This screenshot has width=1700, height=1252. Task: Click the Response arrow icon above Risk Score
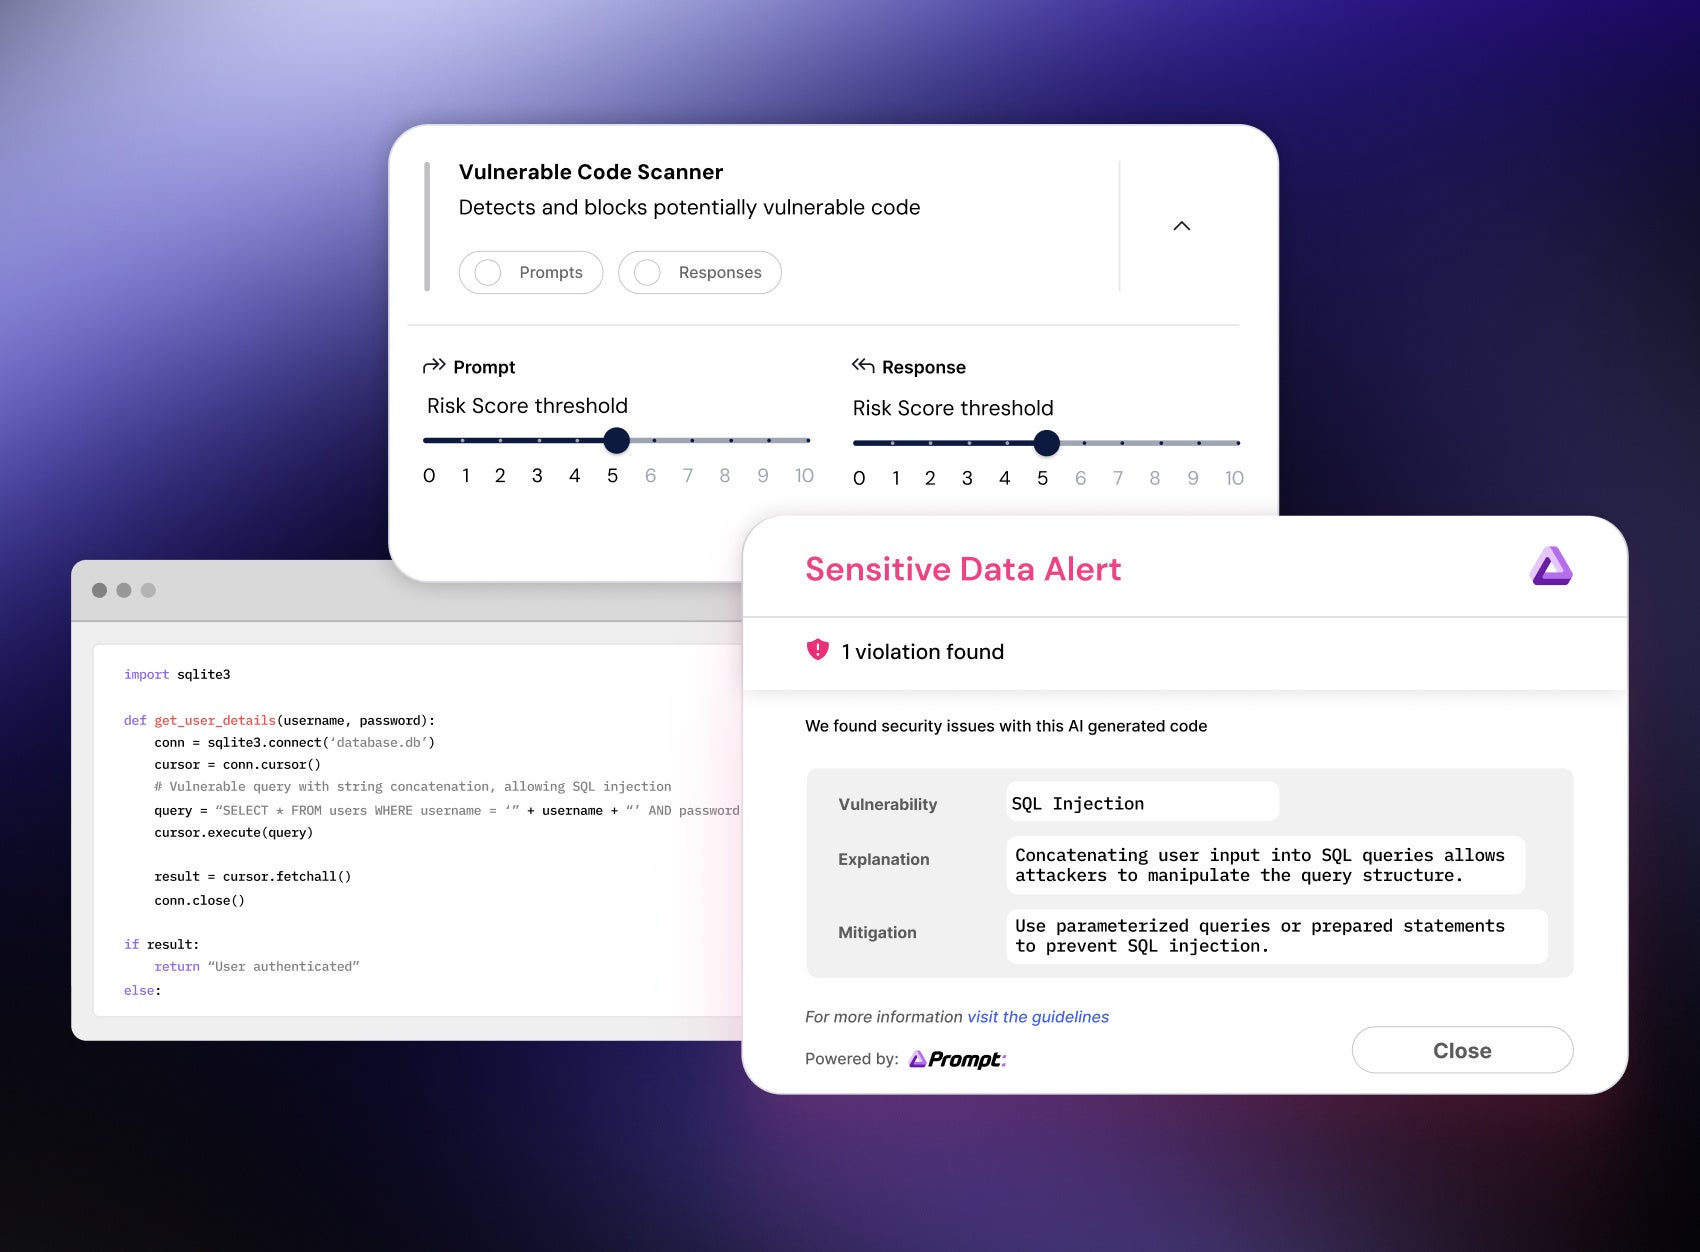862,365
